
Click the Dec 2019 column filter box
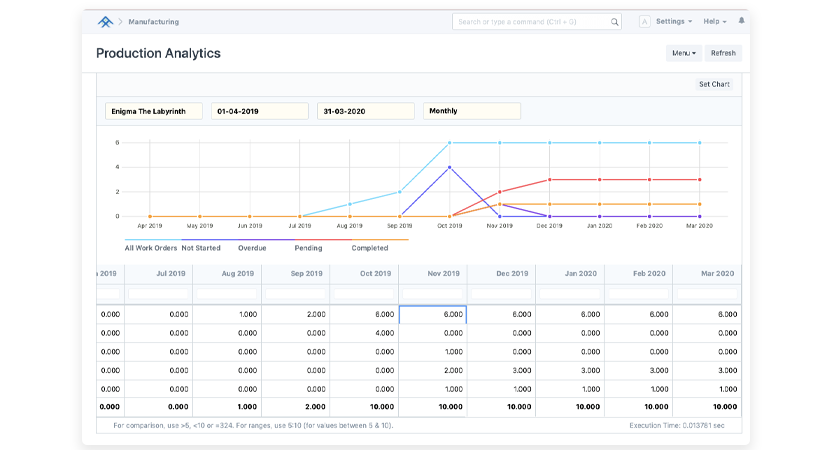pos(501,294)
